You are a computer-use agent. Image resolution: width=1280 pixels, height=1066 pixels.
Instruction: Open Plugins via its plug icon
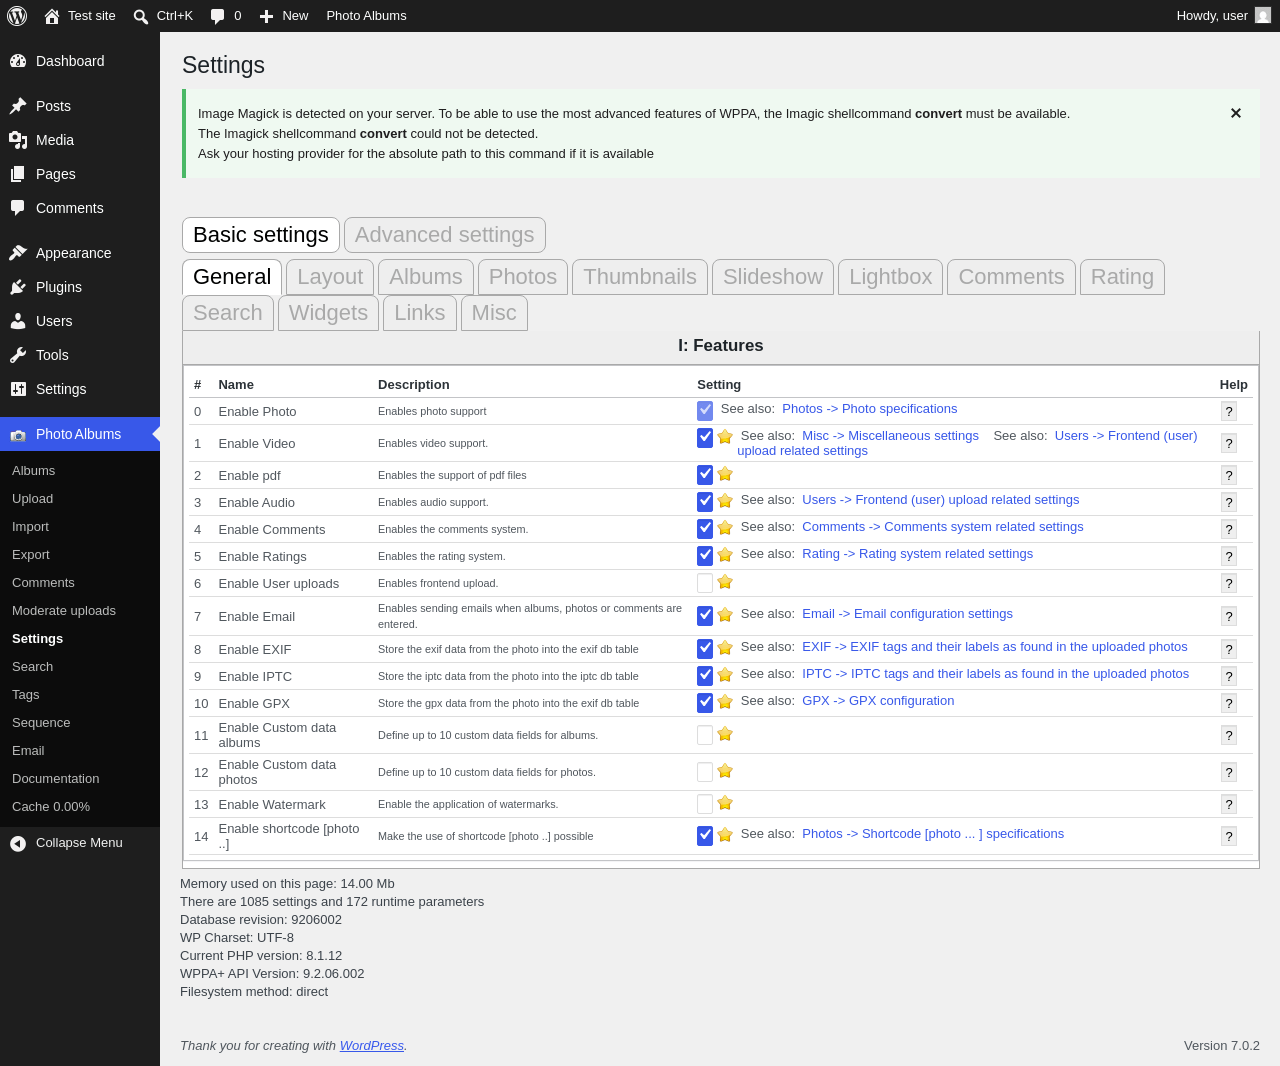click(x=18, y=287)
